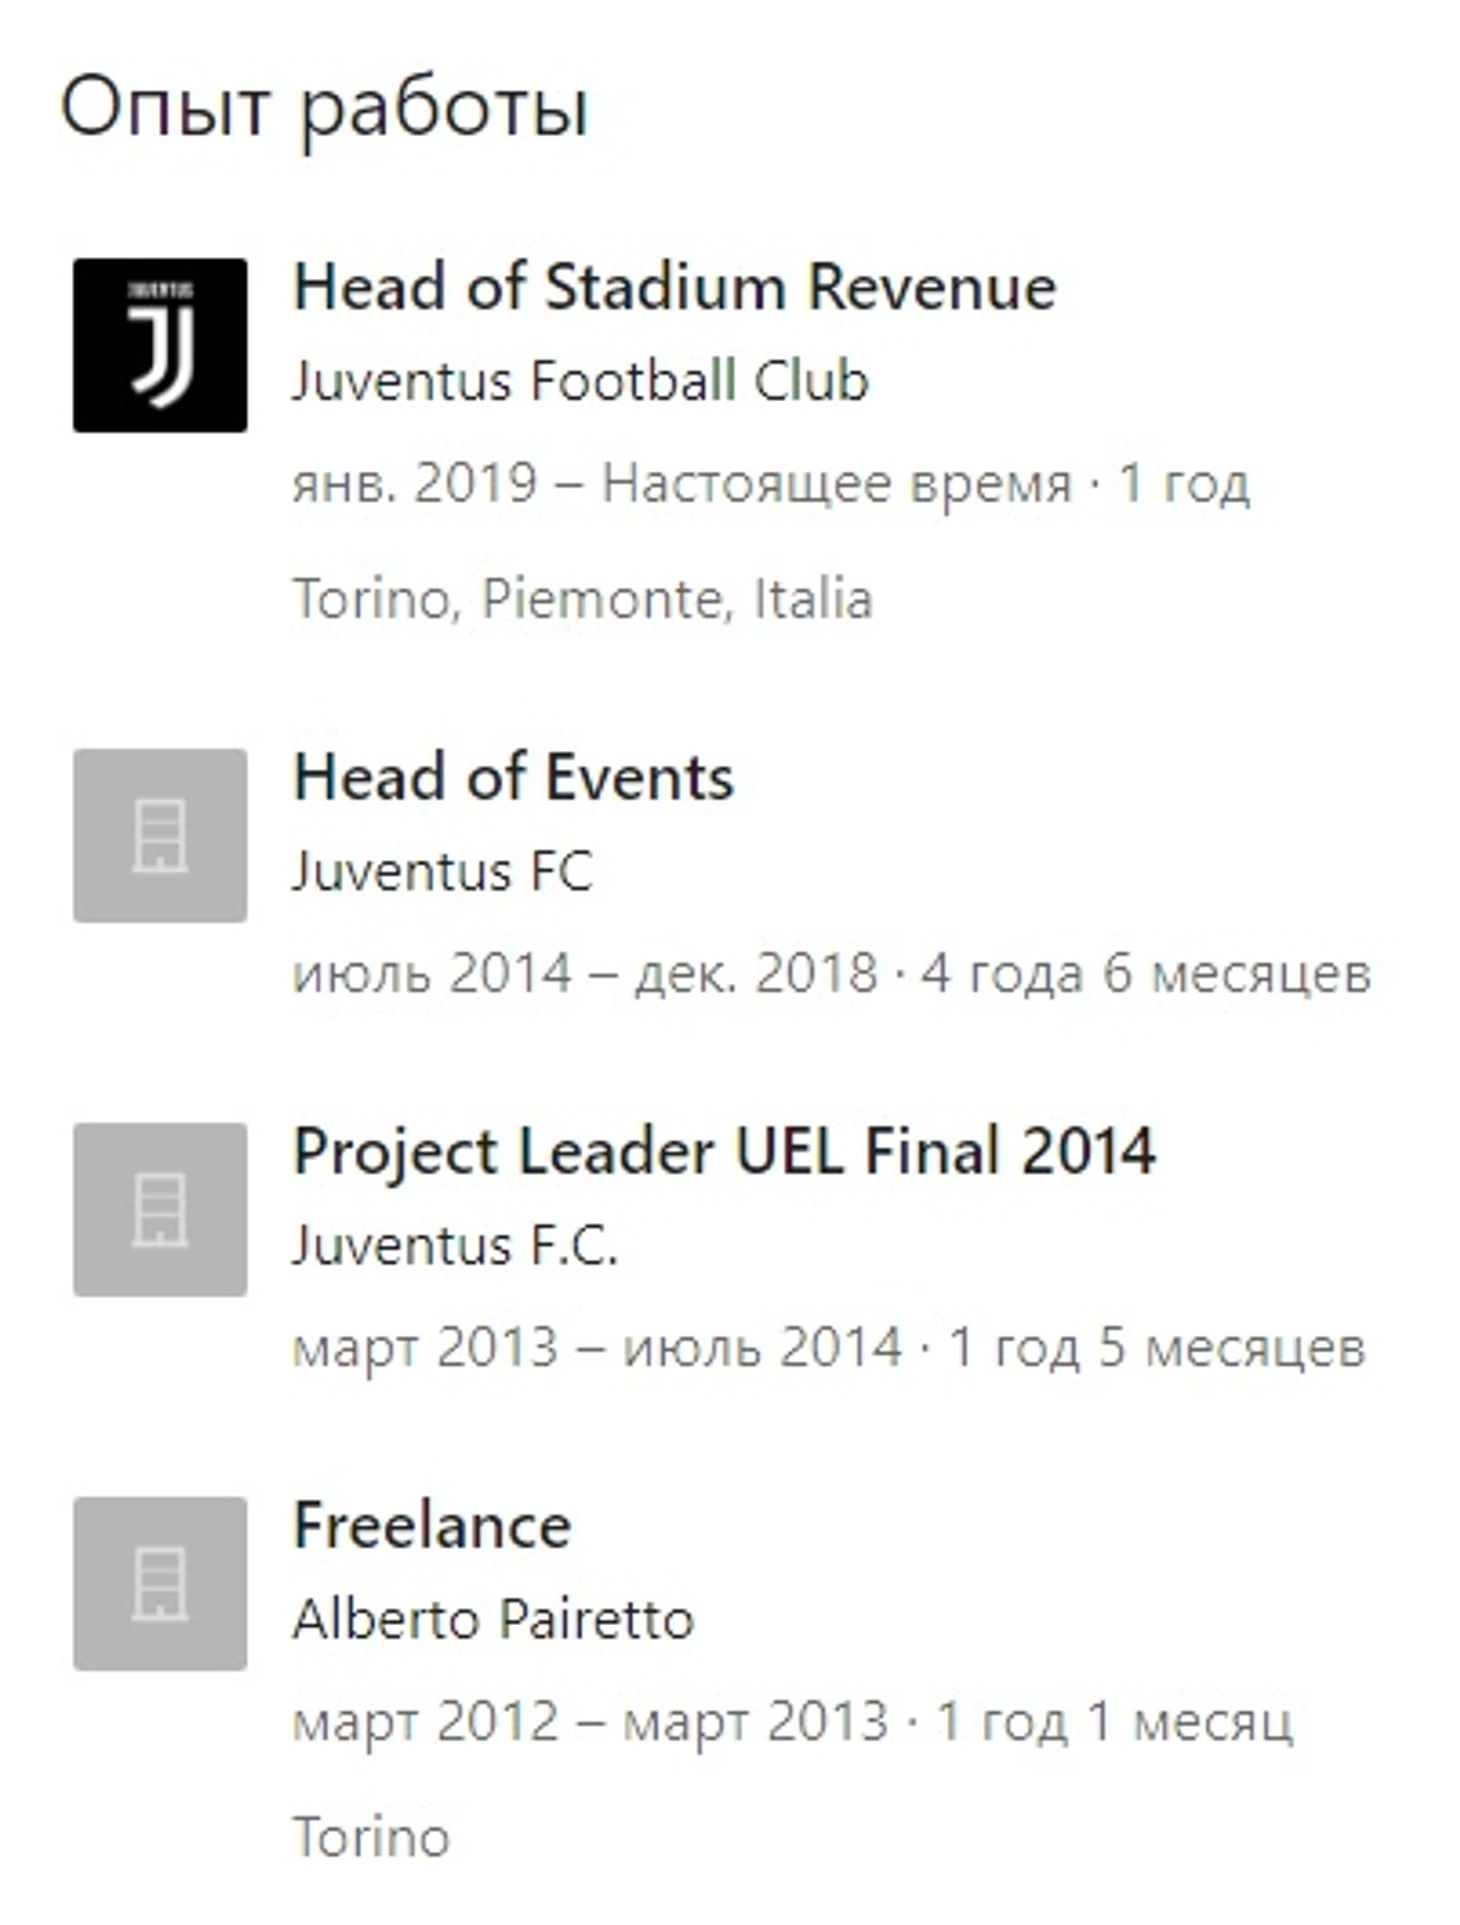Open Project Leader UEL Final 2014 title

coord(724,1151)
